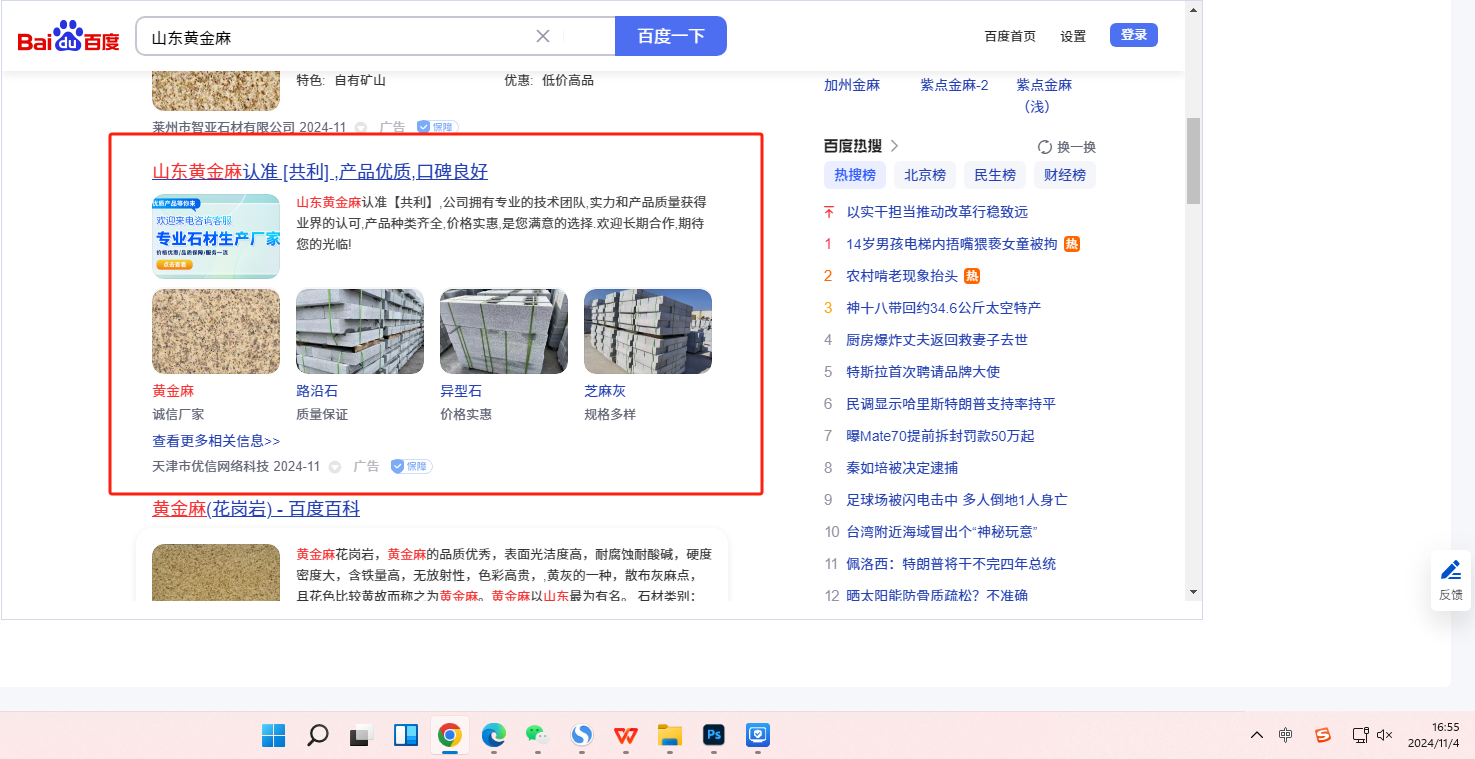Open Photoshop from the taskbar
This screenshot has width=1475, height=759.
click(x=714, y=736)
